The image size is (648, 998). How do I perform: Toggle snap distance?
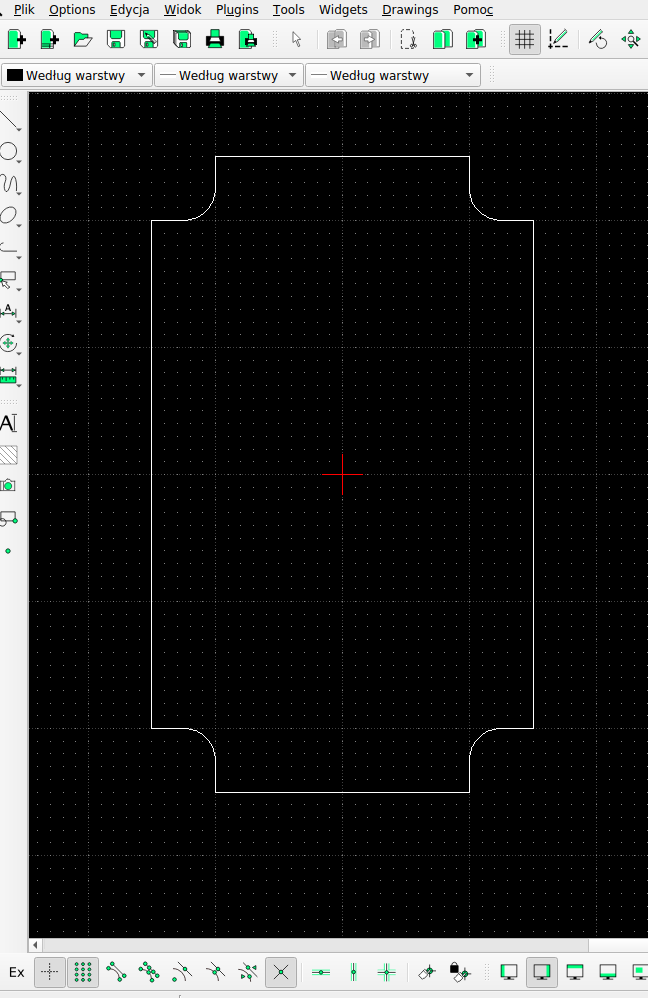coord(248,972)
